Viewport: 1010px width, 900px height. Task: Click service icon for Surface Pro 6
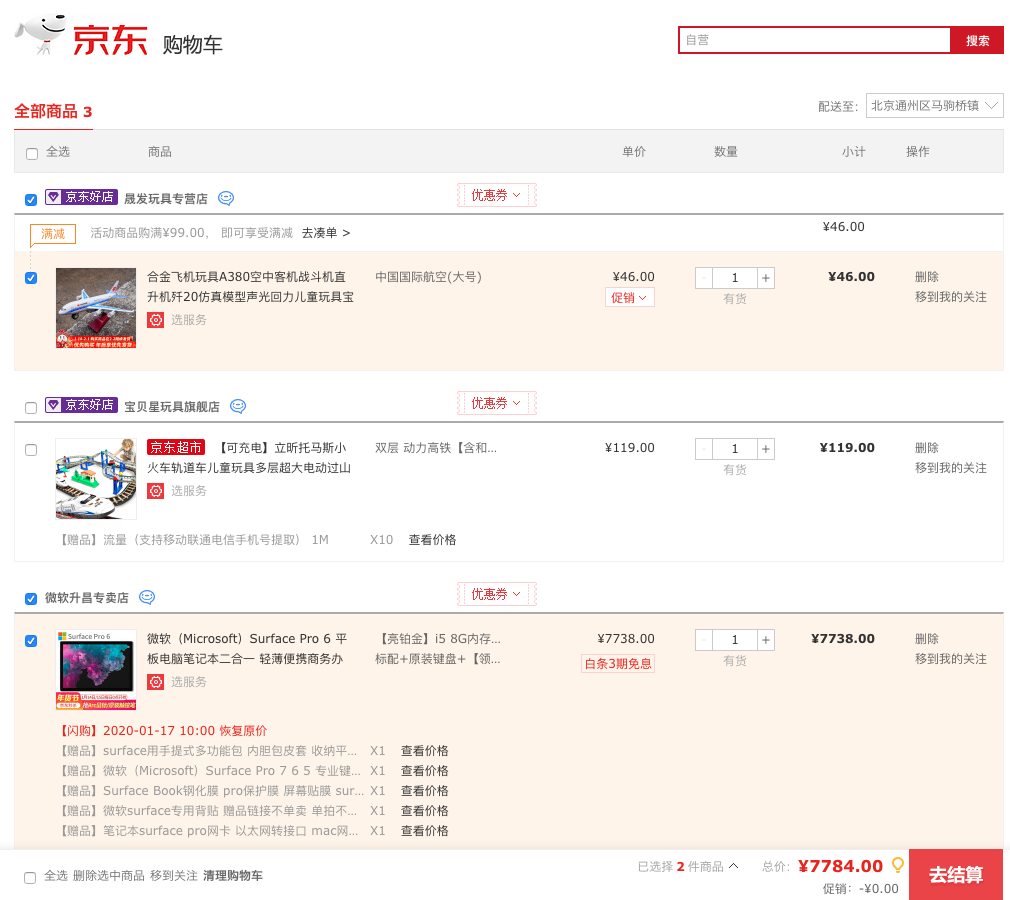(155, 682)
